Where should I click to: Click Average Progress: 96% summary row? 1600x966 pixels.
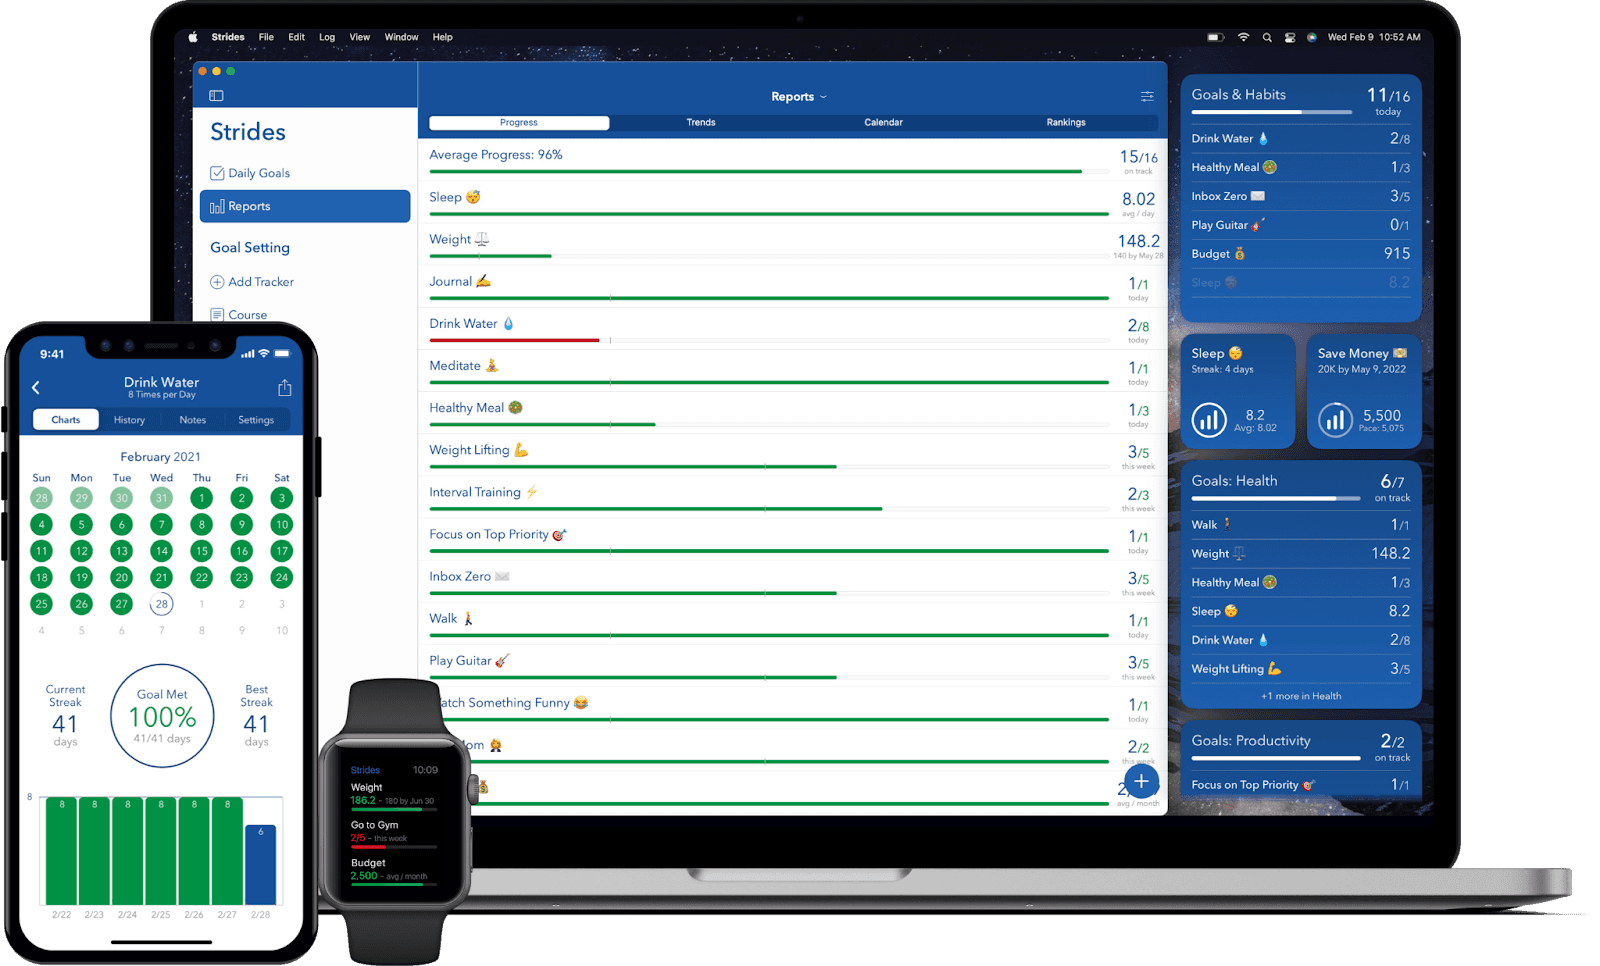tap(793, 158)
